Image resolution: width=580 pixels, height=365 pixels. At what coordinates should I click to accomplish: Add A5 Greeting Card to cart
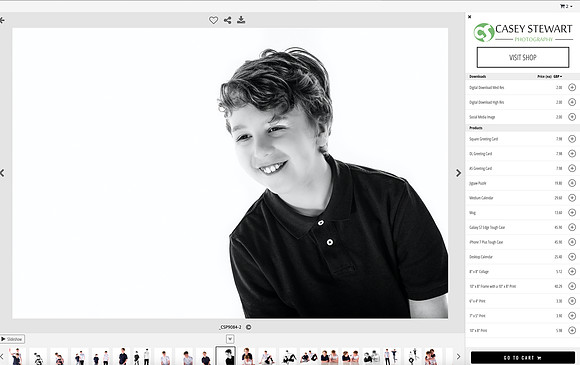point(572,168)
